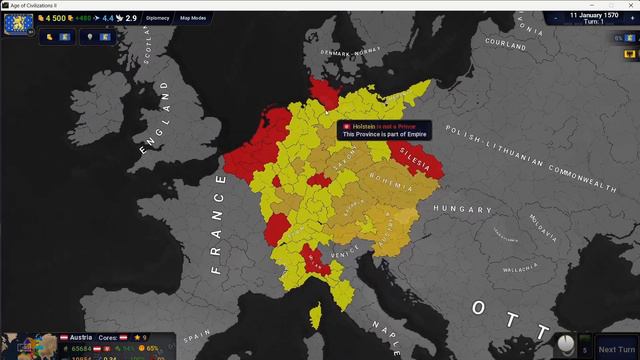Select the Silesia region on map
Screen dimensions: 640x360
click(x=416, y=160)
